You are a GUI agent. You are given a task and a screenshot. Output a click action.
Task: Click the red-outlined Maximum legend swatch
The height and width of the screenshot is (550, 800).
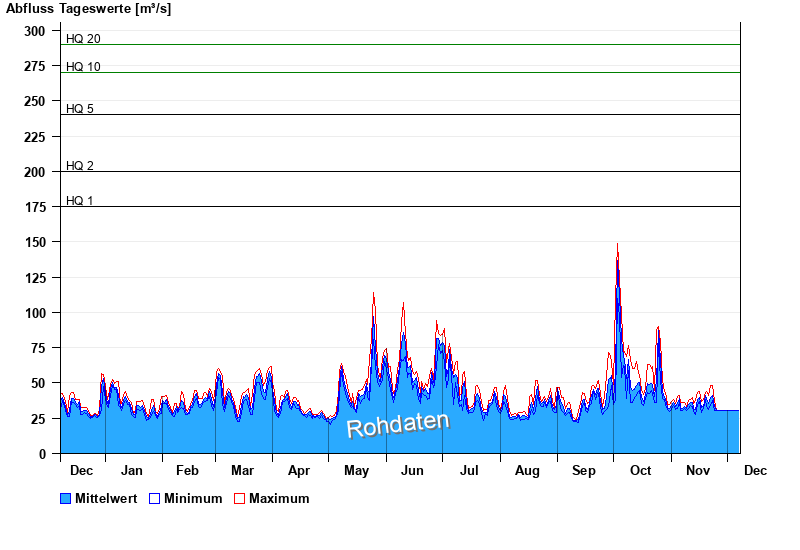(239, 498)
